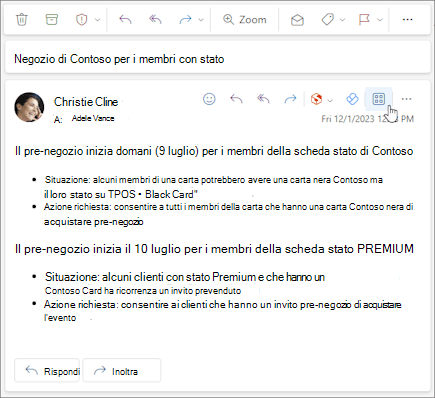Click the Zoom button

[245, 20]
